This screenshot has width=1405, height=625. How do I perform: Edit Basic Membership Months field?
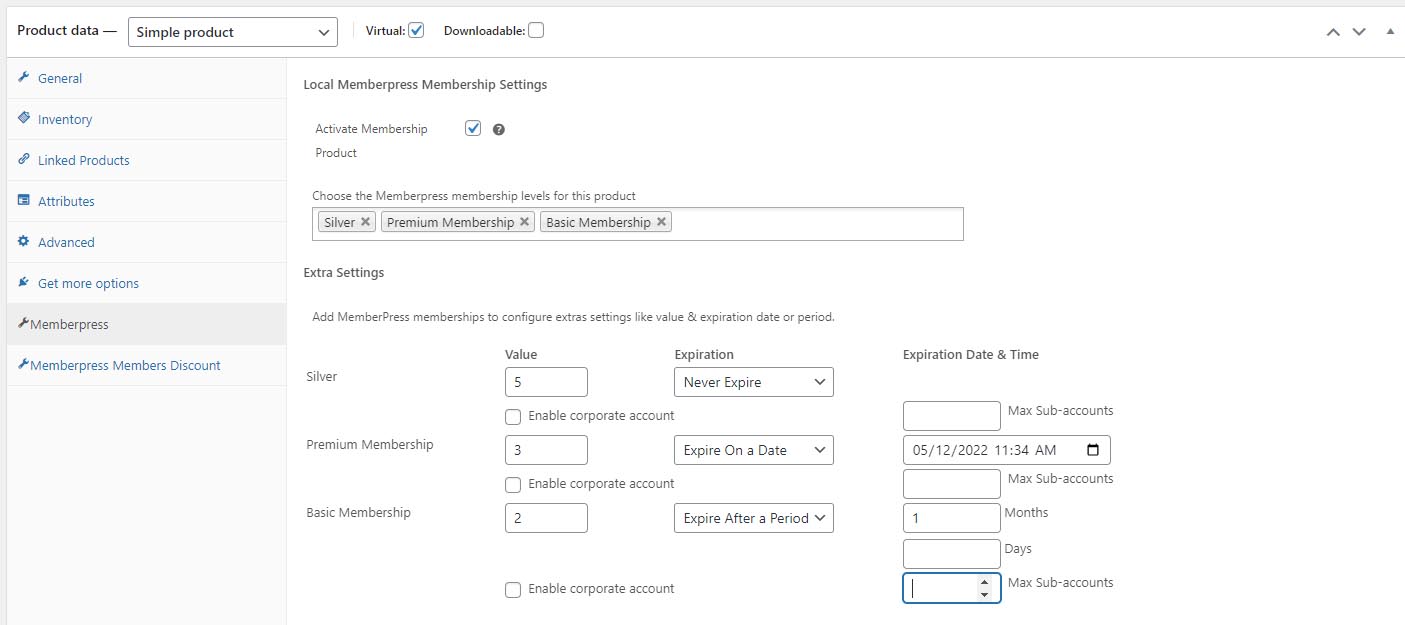click(952, 518)
